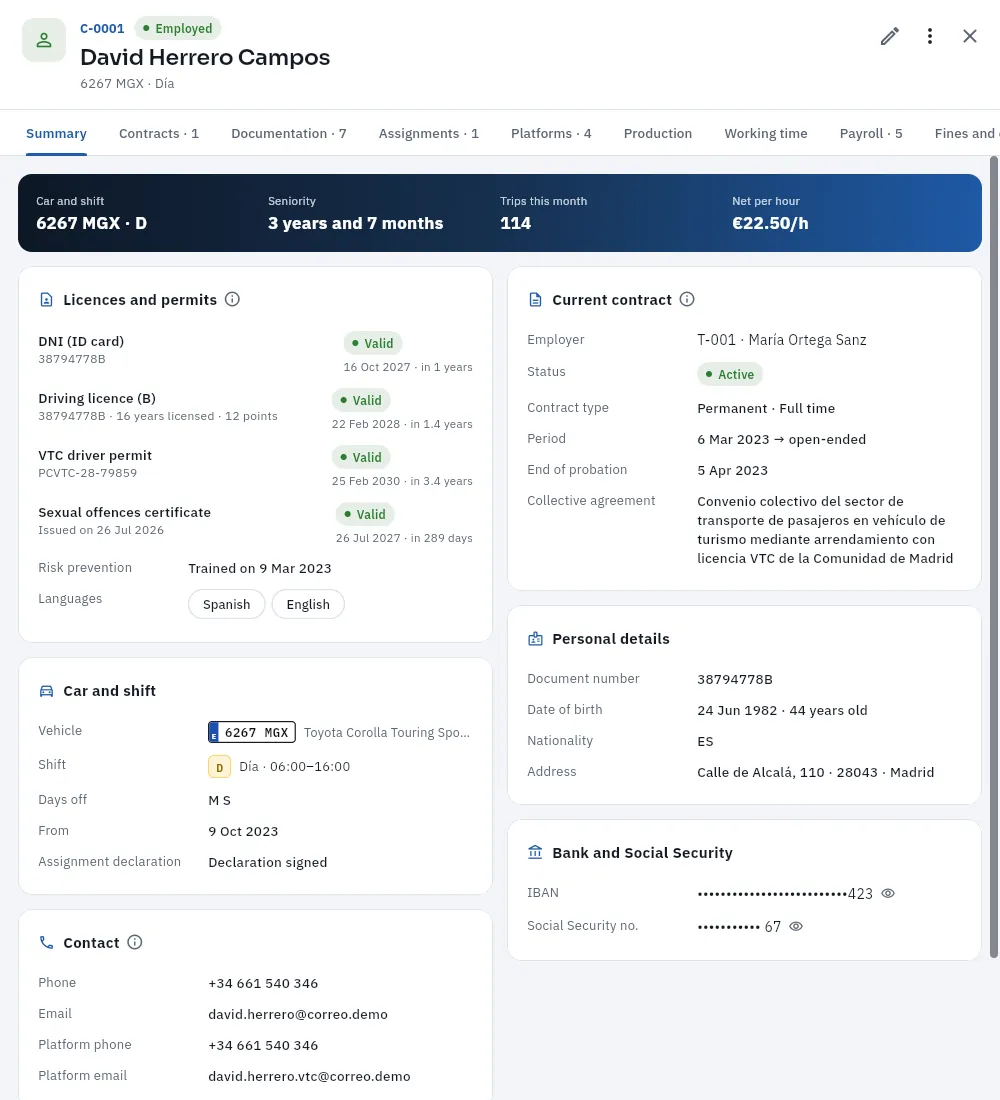This screenshot has width=1000, height=1100.
Task: Click the edit pencil icon
Action: click(x=890, y=36)
